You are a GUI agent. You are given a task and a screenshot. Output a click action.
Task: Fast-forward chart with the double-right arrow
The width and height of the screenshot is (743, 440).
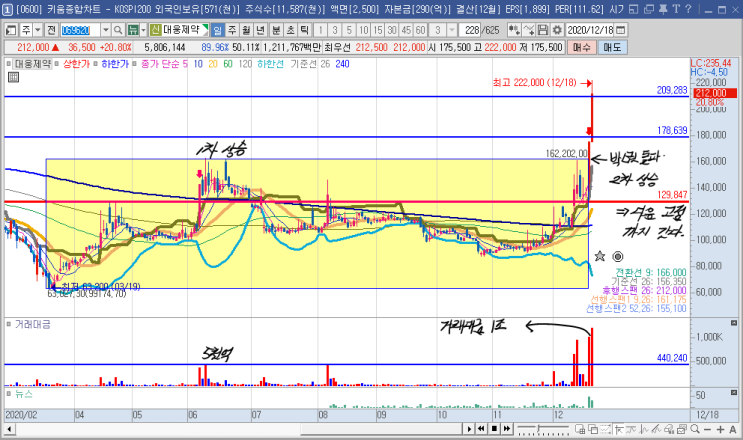pos(507,429)
